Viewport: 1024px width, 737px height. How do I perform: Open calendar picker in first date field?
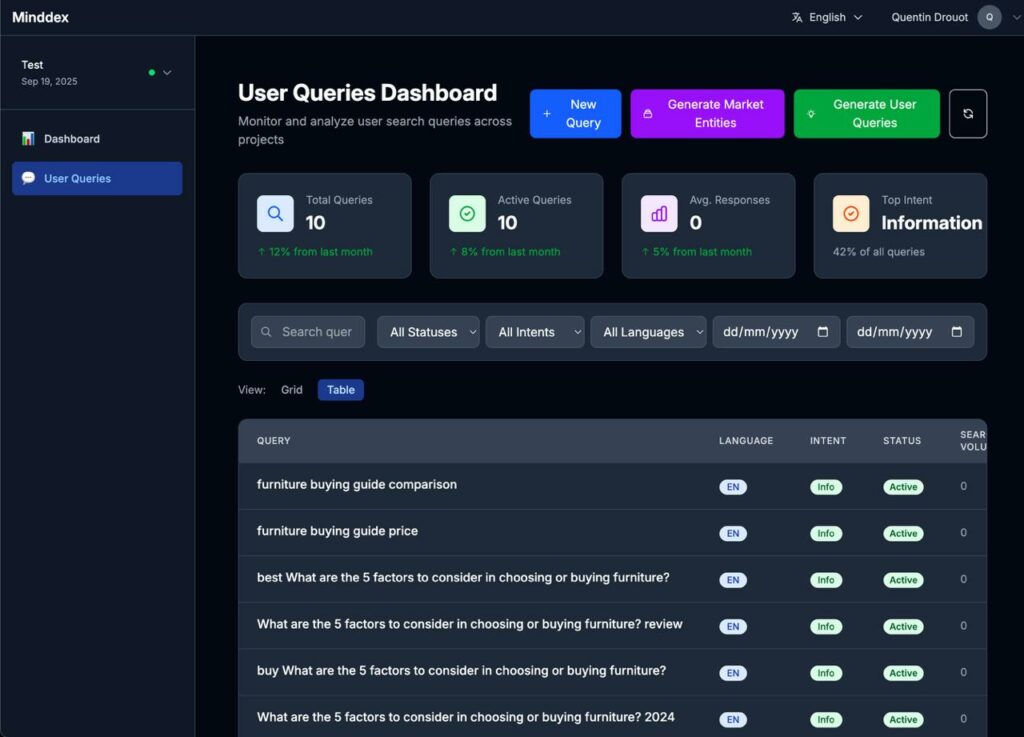coord(823,332)
